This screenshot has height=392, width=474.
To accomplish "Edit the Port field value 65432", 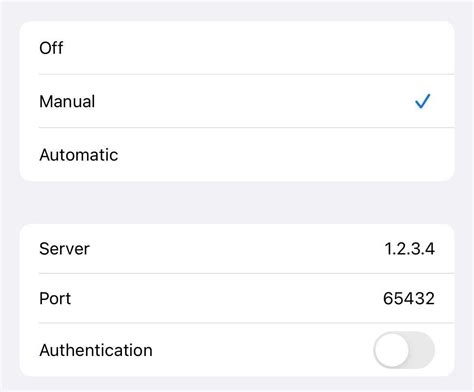I will click(409, 298).
